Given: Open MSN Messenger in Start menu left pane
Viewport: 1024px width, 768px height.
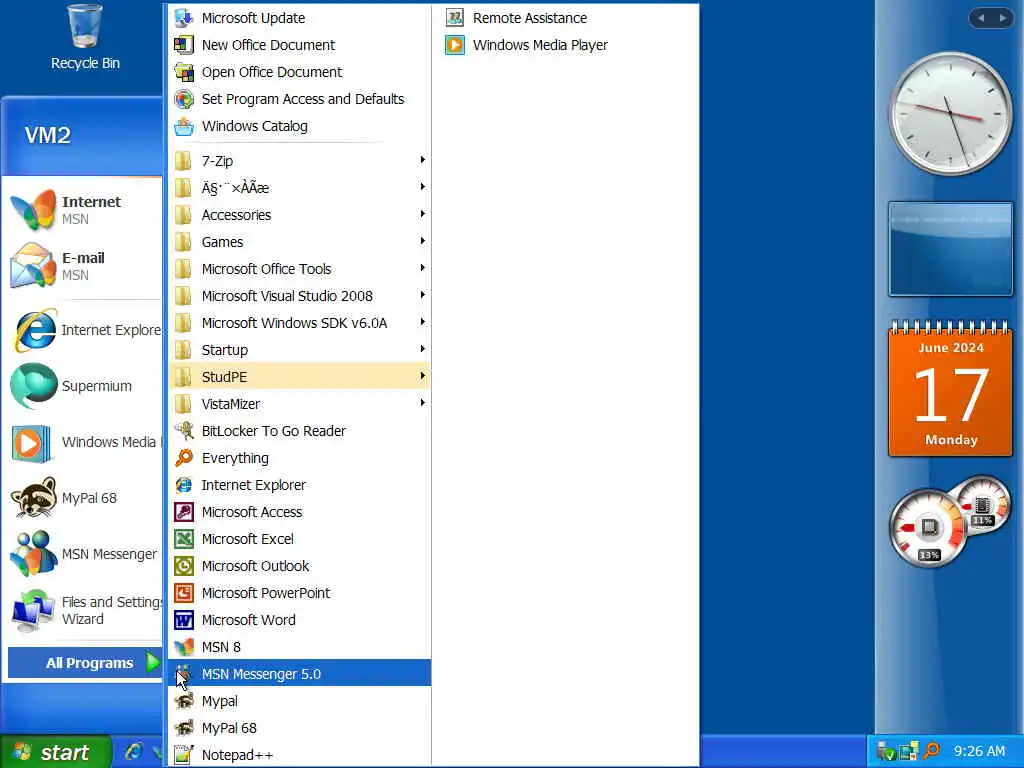Looking at the screenshot, I should (84, 554).
